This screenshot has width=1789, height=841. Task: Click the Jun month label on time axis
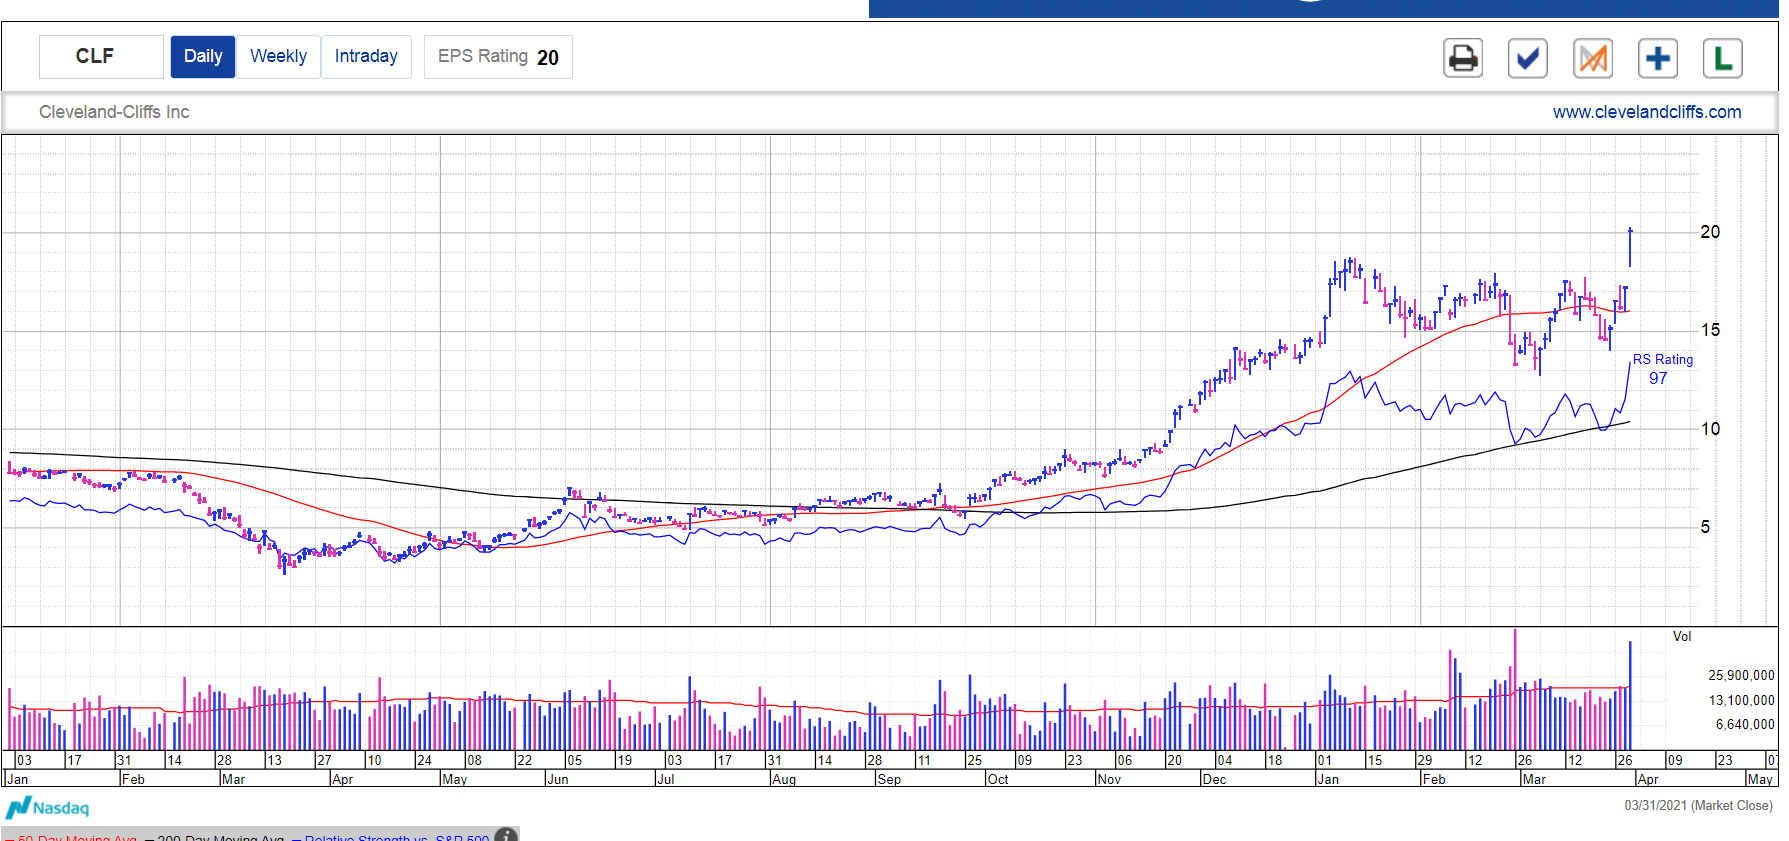tap(558, 779)
